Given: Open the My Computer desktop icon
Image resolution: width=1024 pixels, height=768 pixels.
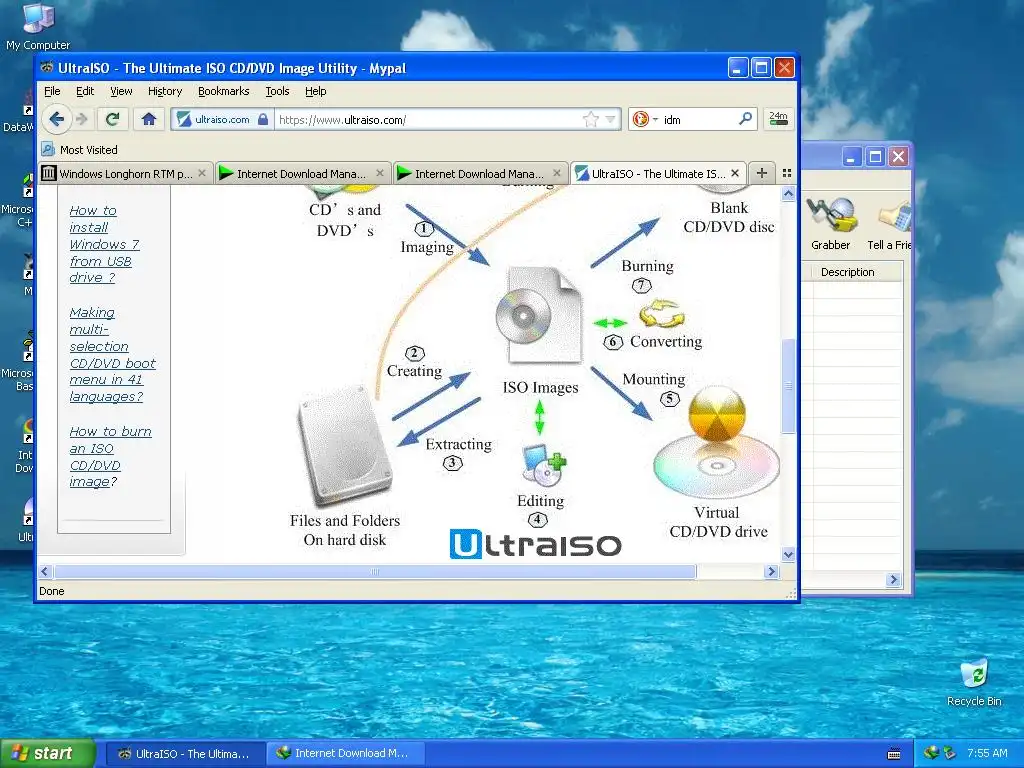Looking at the screenshot, I should click(38, 26).
